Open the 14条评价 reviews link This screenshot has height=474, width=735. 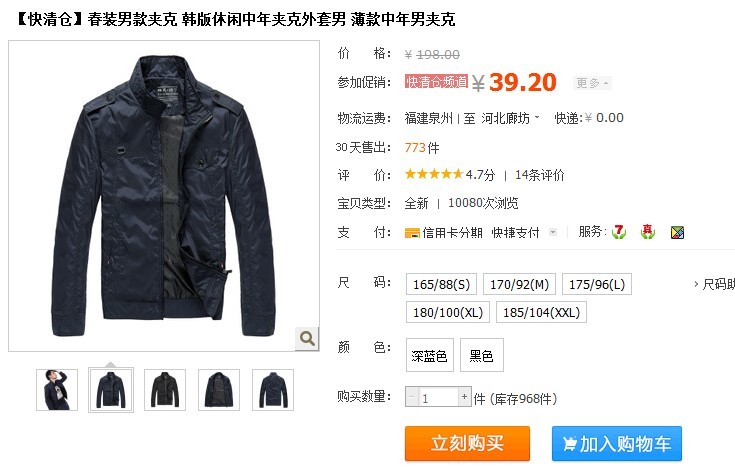pos(539,175)
